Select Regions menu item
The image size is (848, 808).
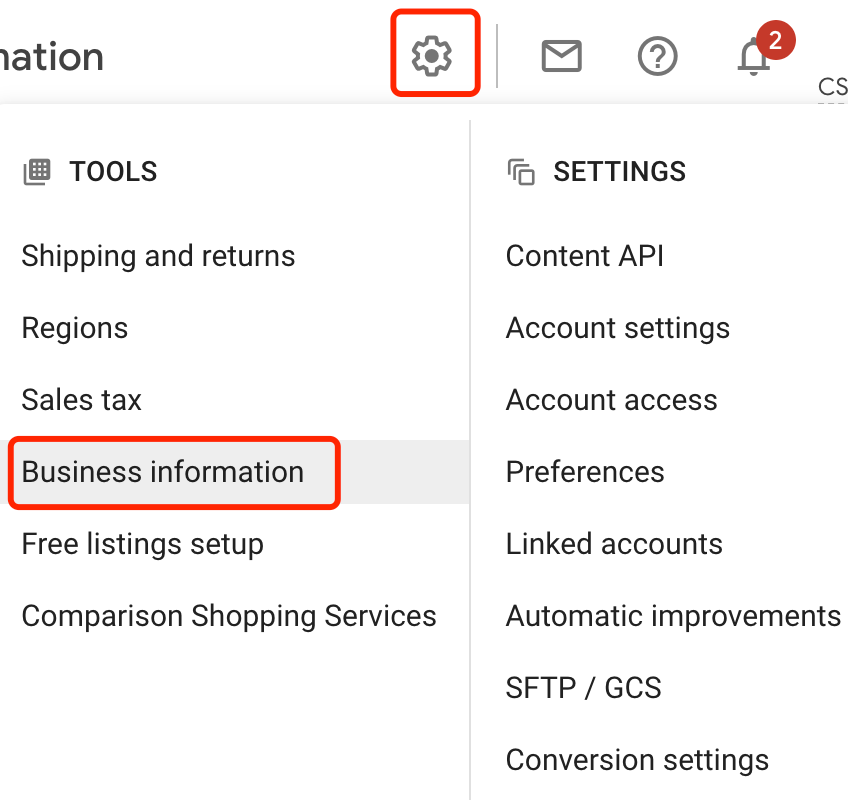[x=75, y=328]
